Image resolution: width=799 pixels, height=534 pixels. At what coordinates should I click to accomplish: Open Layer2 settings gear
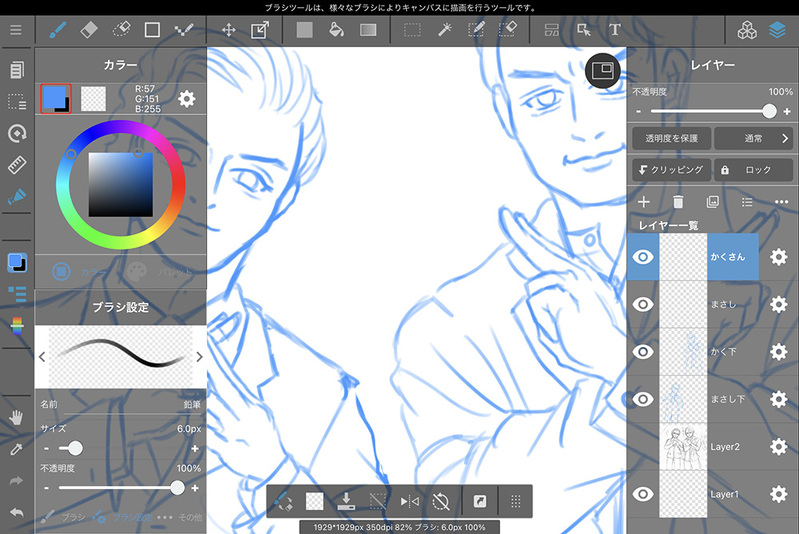click(779, 446)
